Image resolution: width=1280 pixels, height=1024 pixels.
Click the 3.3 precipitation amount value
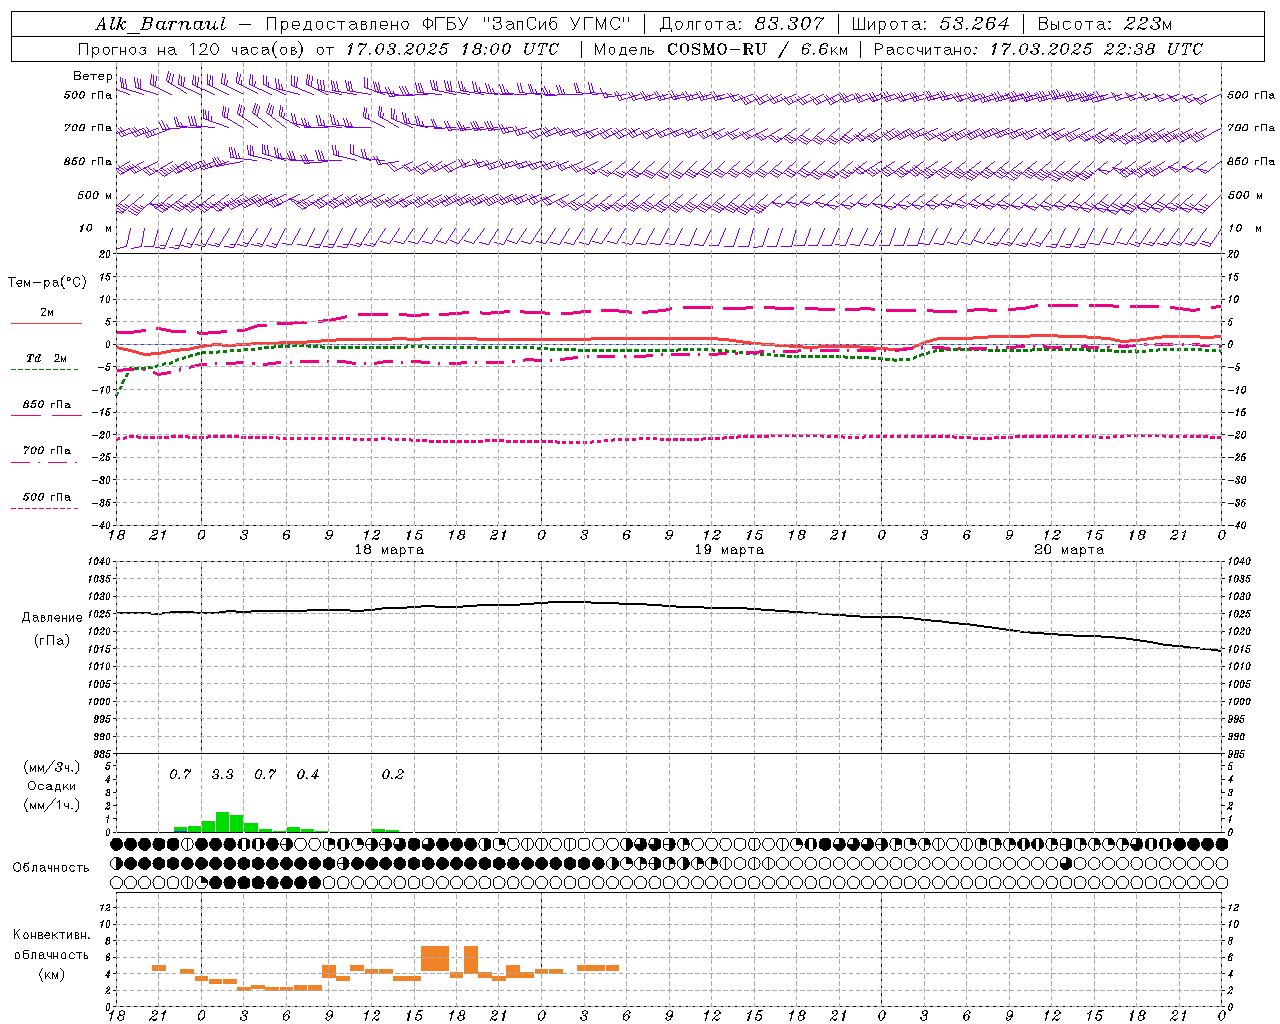click(222, 775)
